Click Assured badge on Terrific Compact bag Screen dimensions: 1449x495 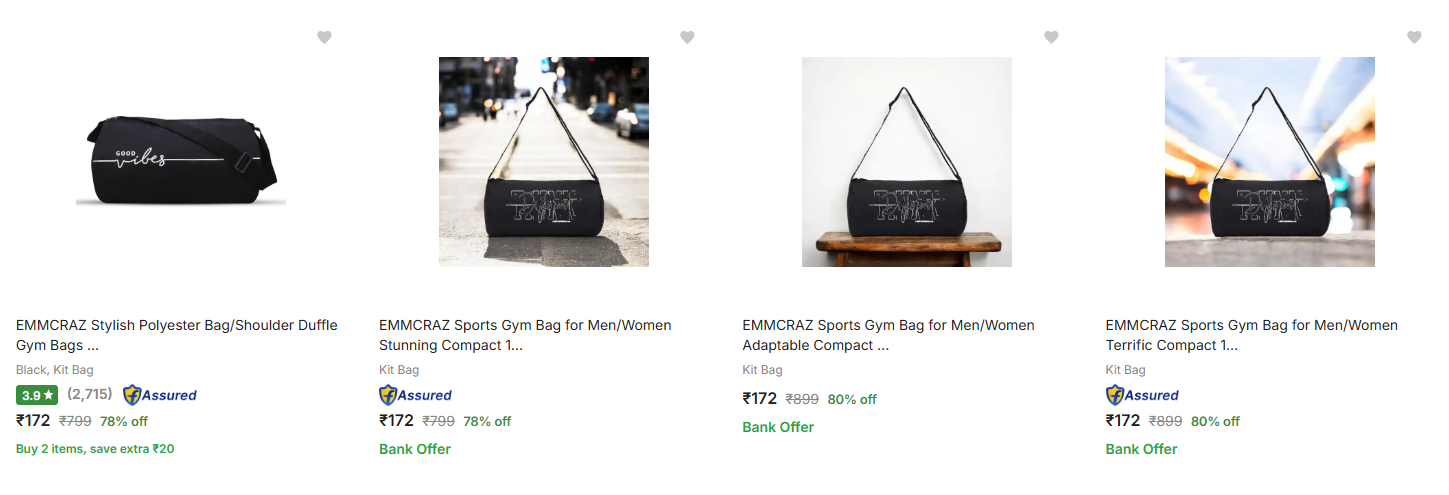1142,395
